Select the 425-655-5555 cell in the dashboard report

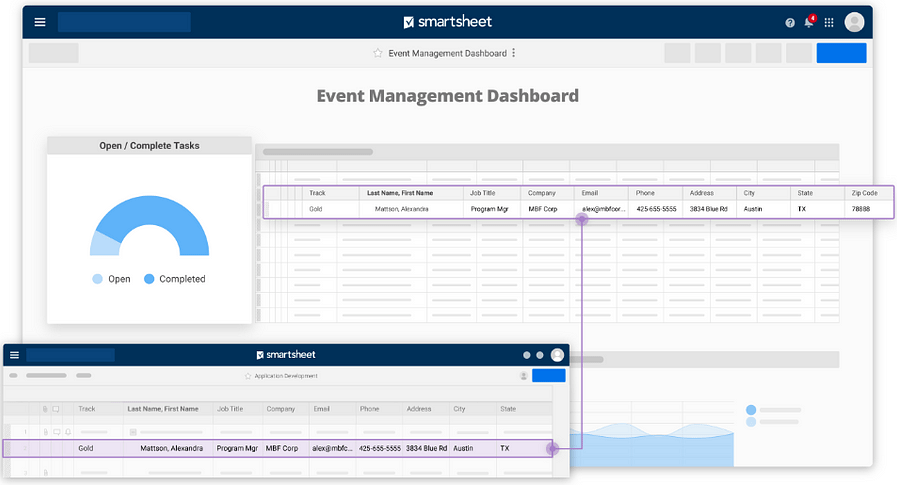pyautogui.click(x=656, y=209)
